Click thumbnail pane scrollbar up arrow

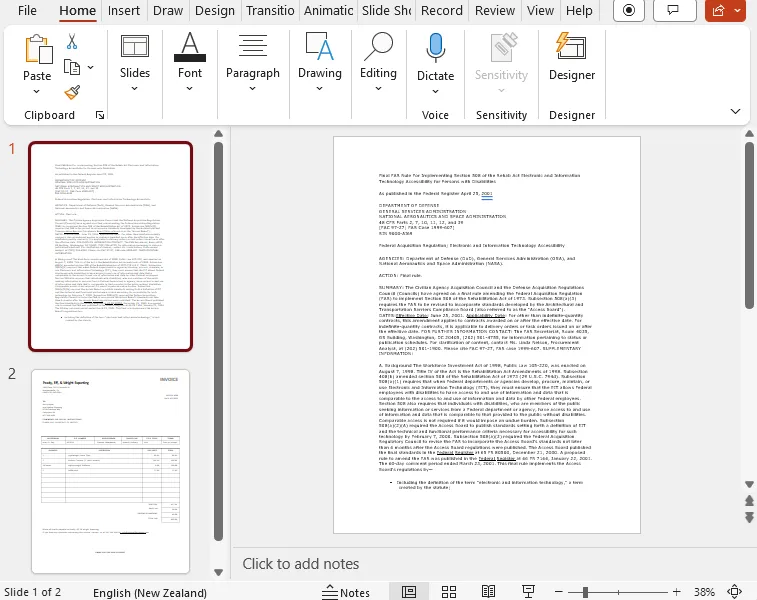coord(218,134)
